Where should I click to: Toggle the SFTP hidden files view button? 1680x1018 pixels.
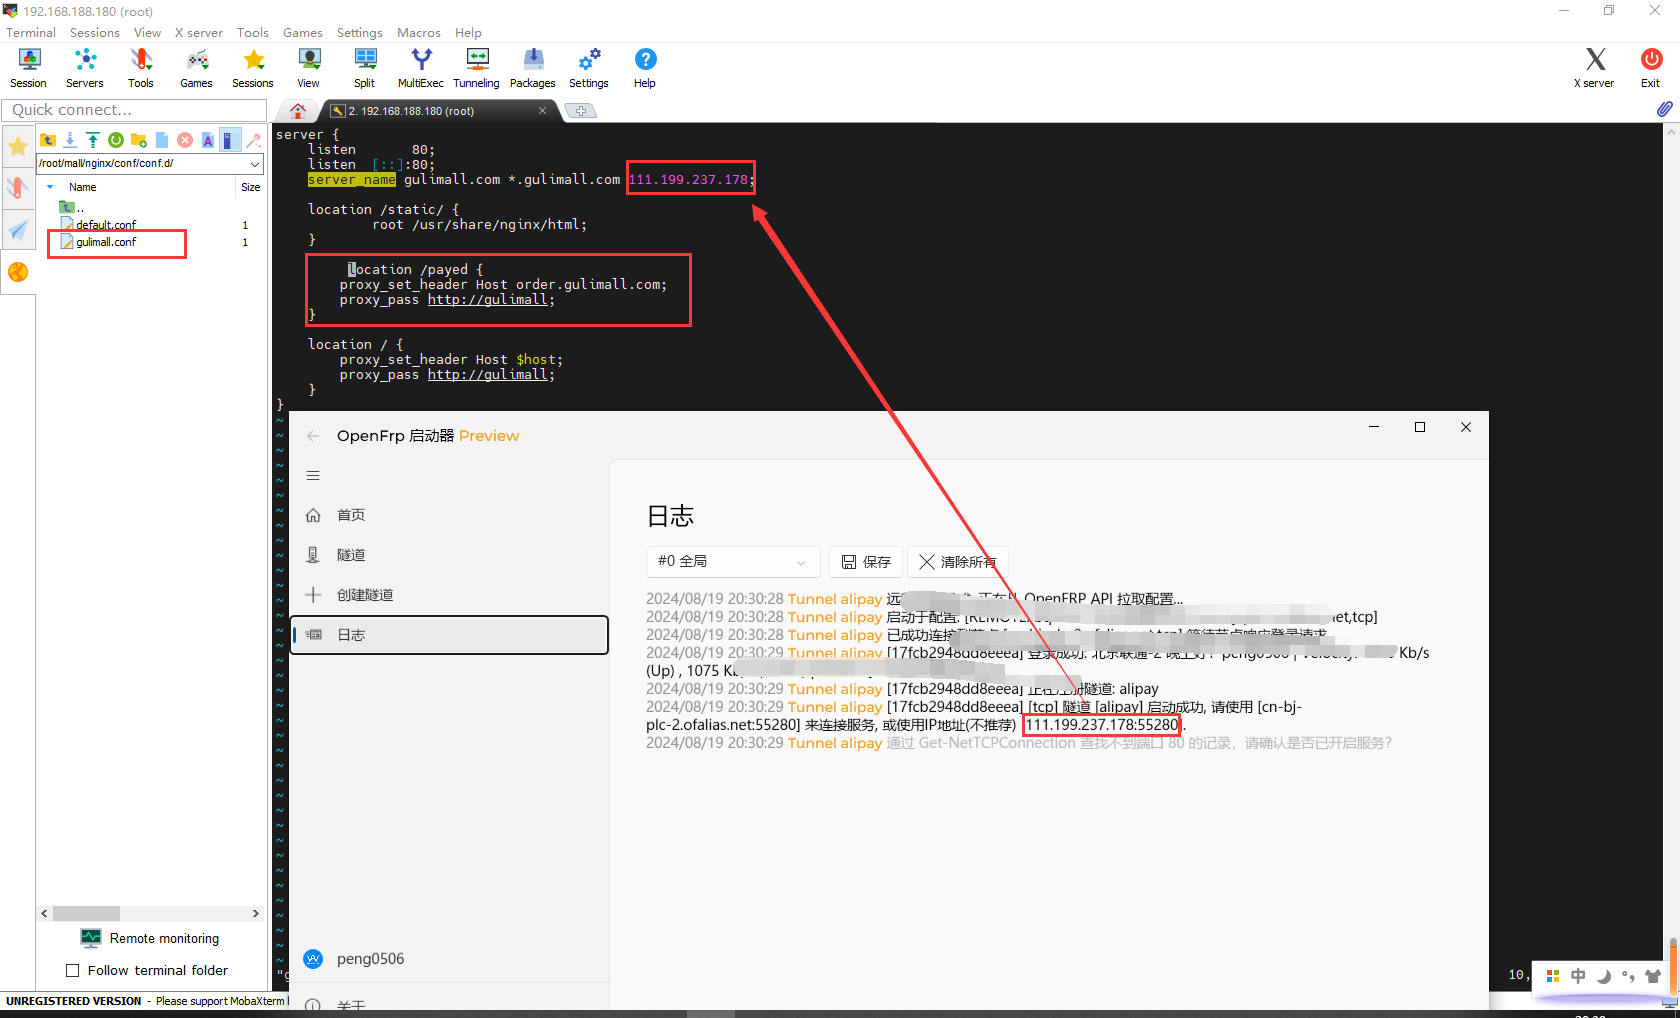pos(230,140)
